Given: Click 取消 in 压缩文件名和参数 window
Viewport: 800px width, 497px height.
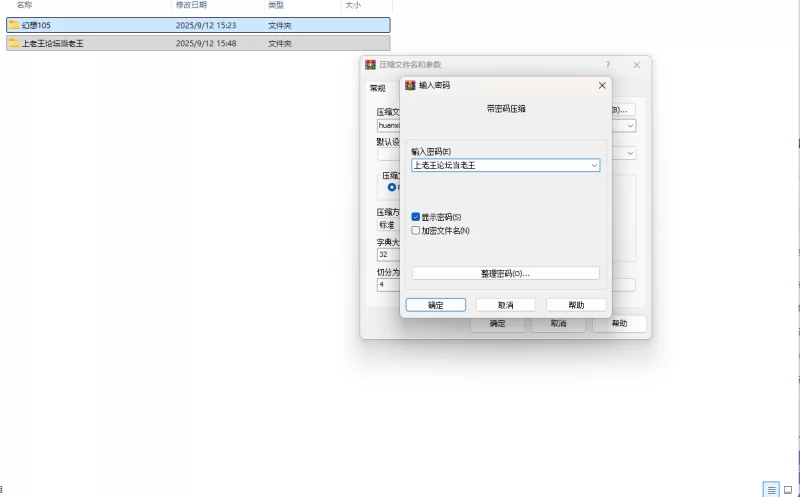Looking at the screenshot, I should [x=558, y=324].
